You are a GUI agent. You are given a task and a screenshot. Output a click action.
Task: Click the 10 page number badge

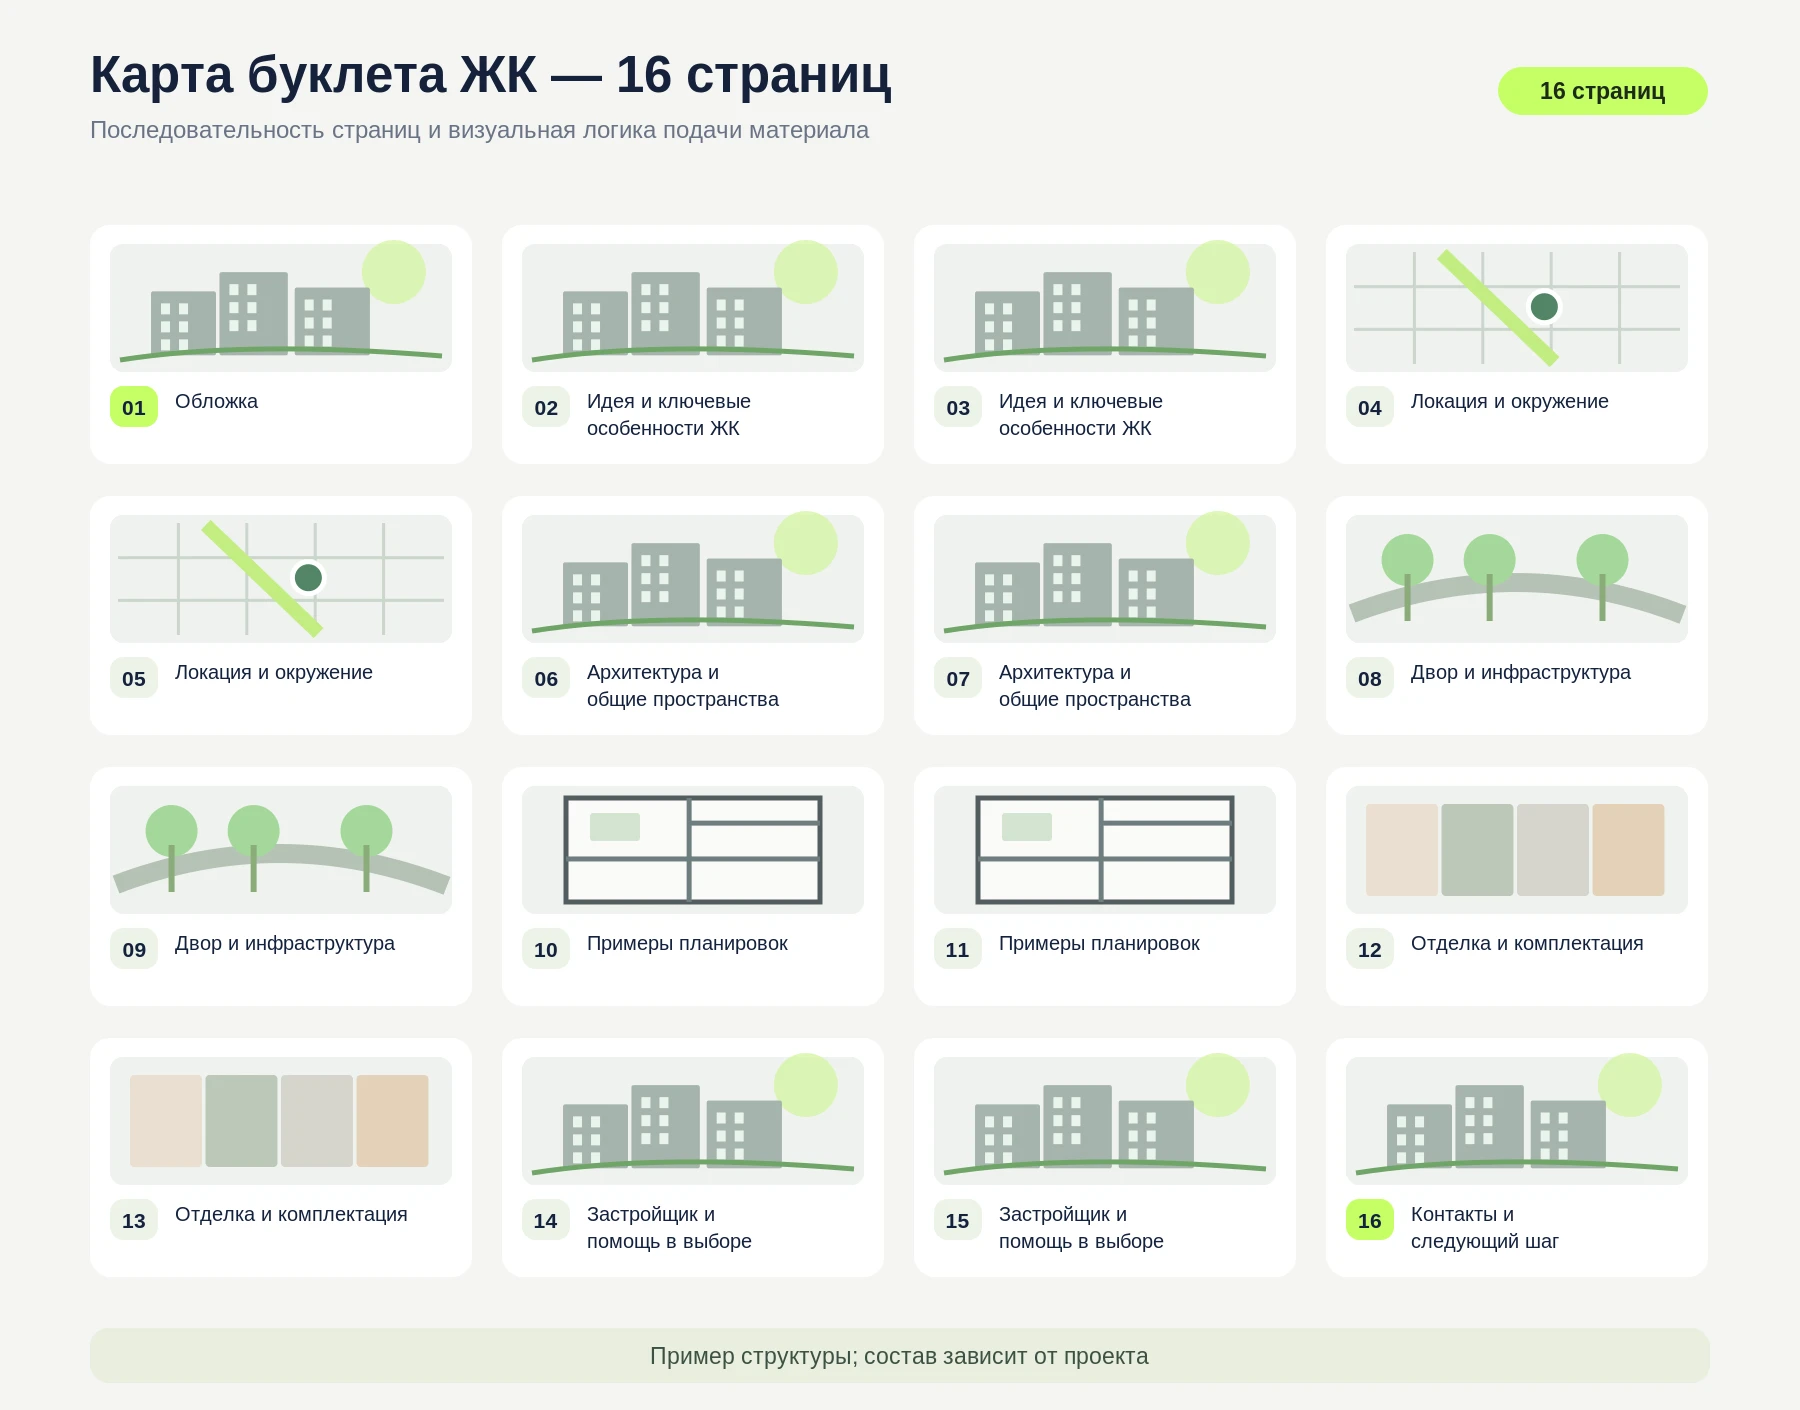[546, 949]
